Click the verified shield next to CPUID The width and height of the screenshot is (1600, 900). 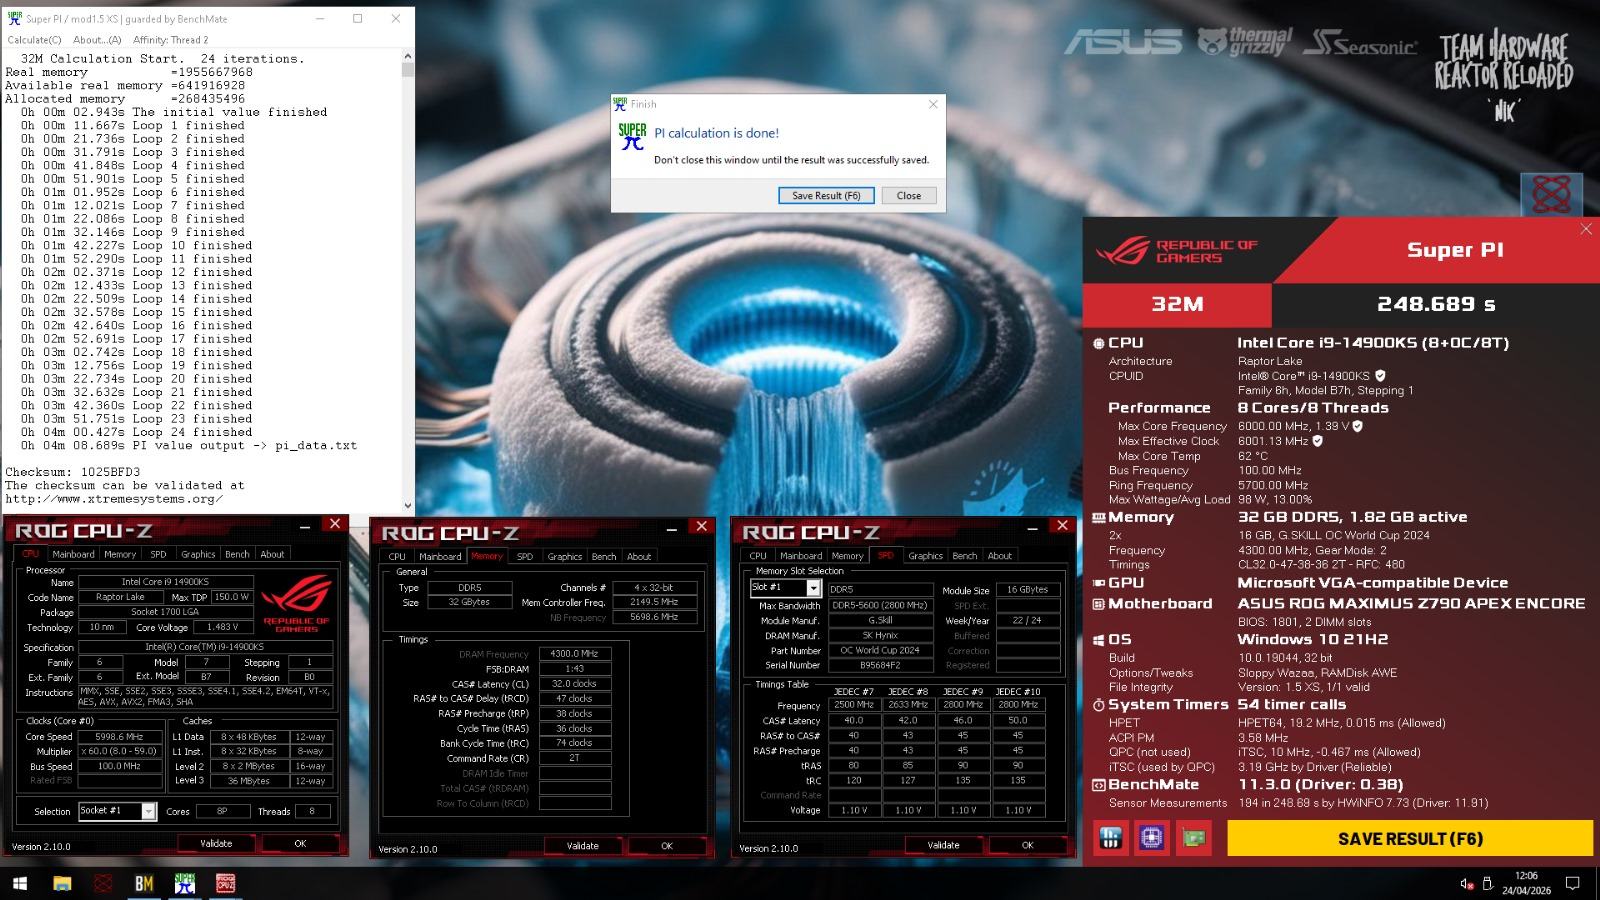tap(1380, 376)
